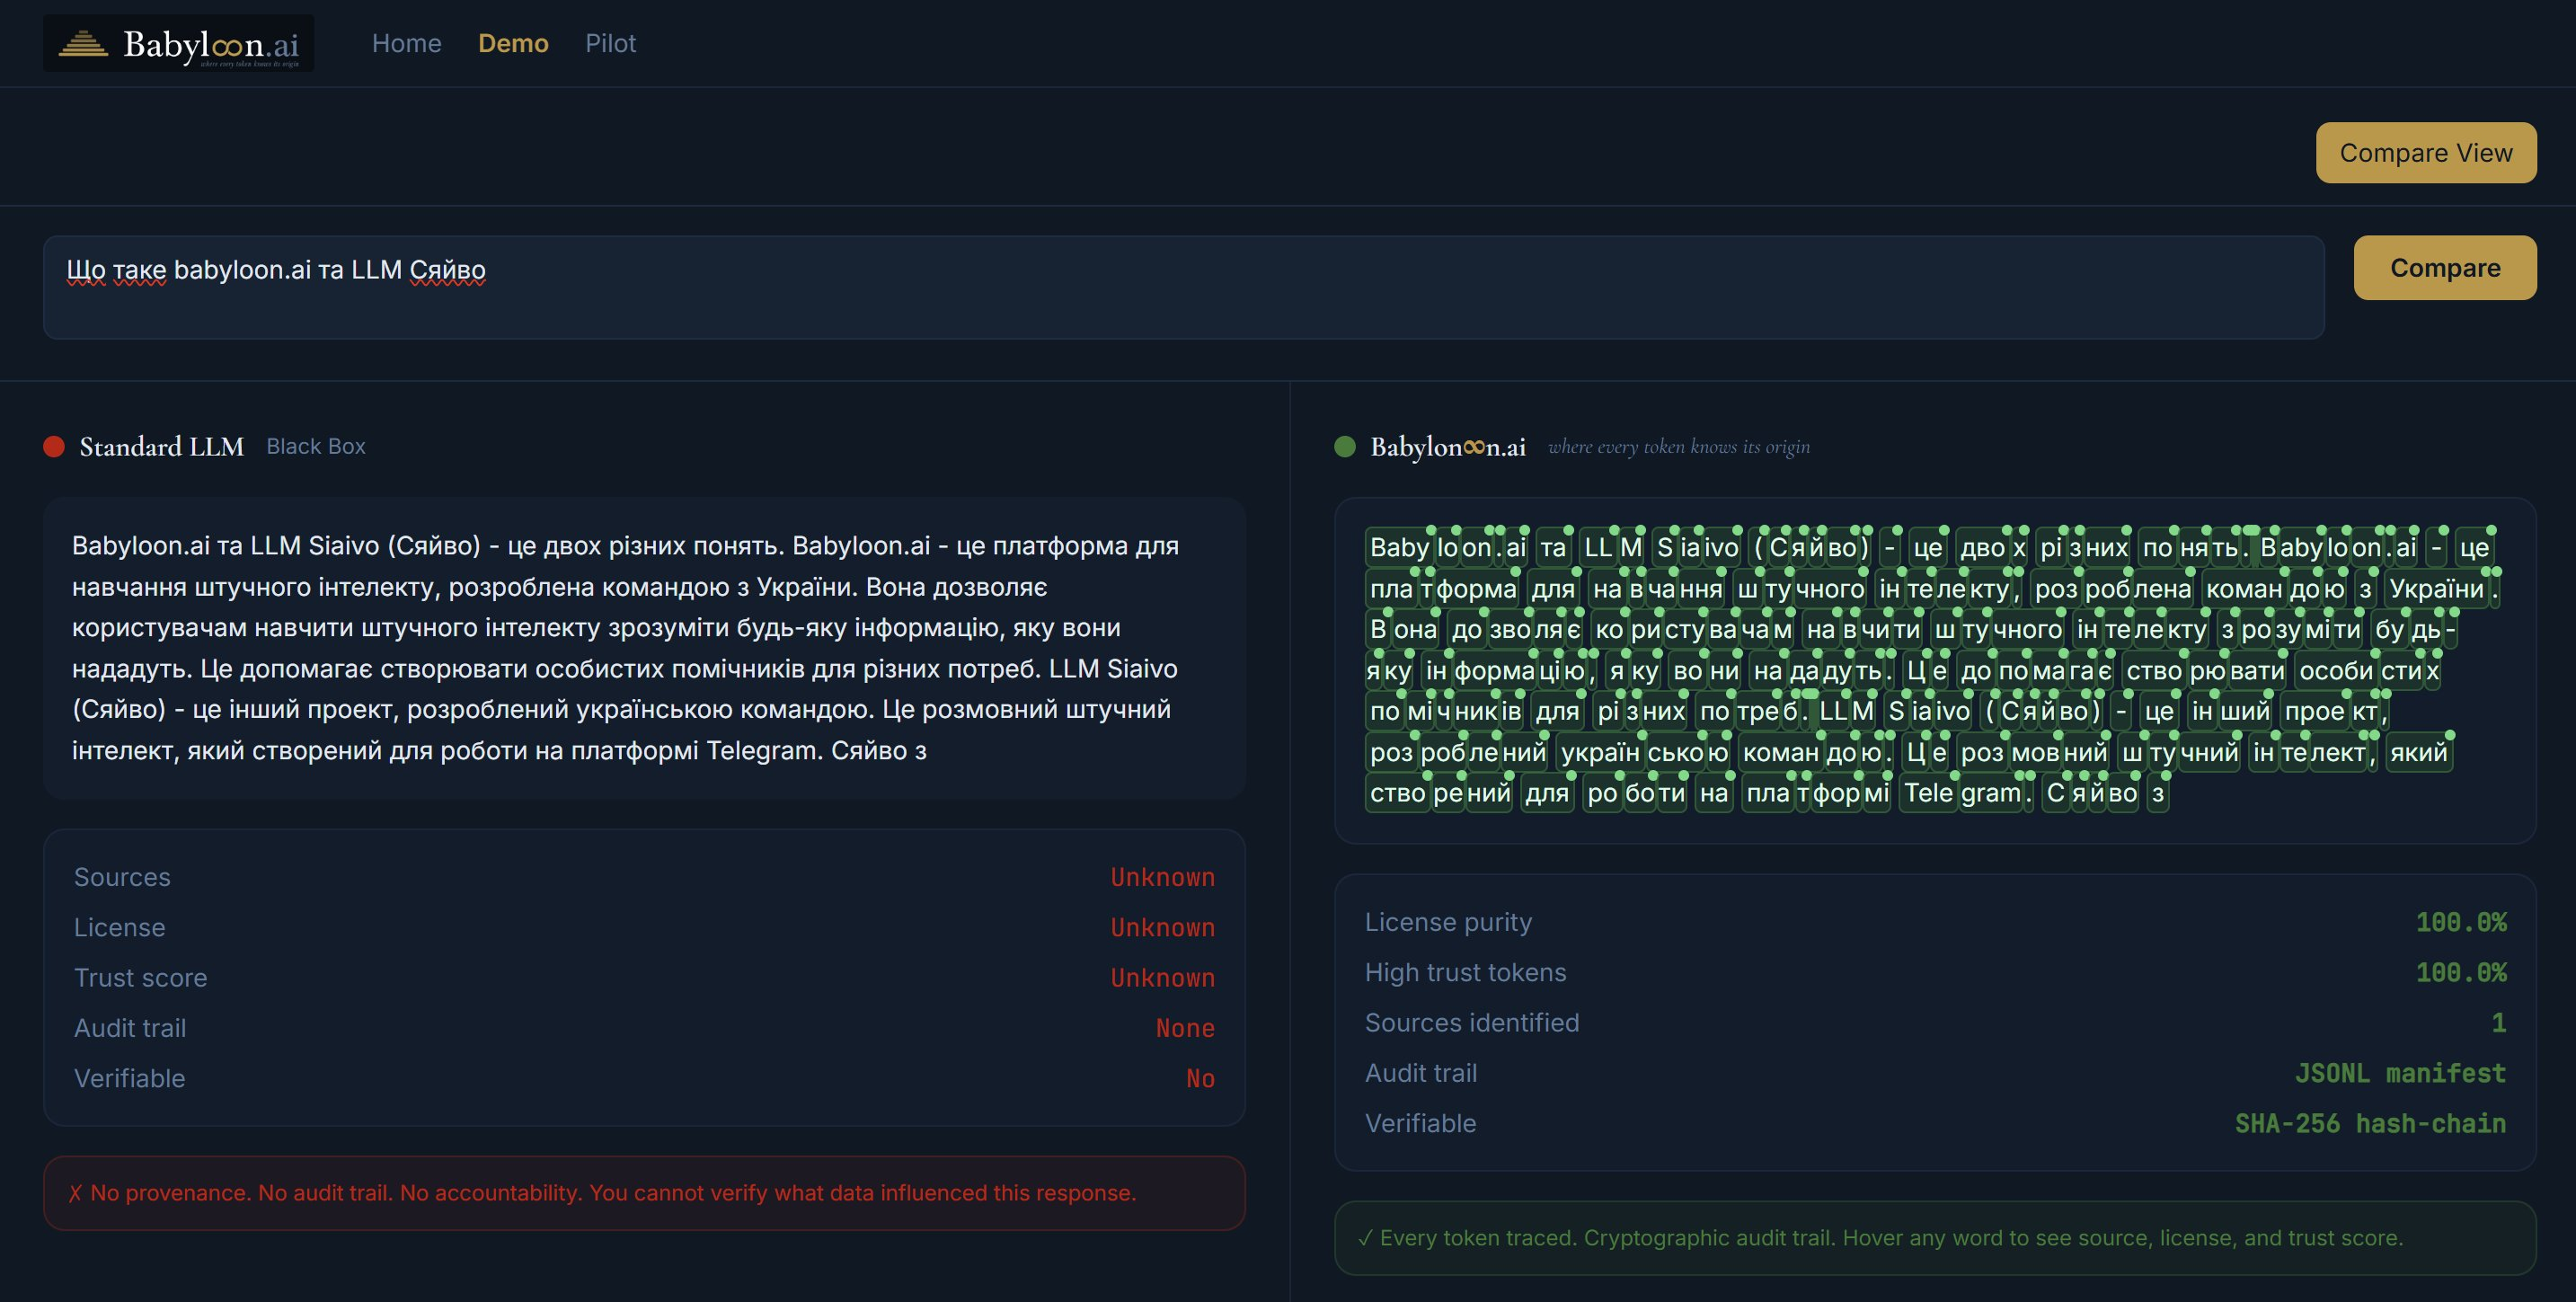Select the License "Unknown" value
The height and width of the screenshot is (1302, 2576).
(1163, 927)
